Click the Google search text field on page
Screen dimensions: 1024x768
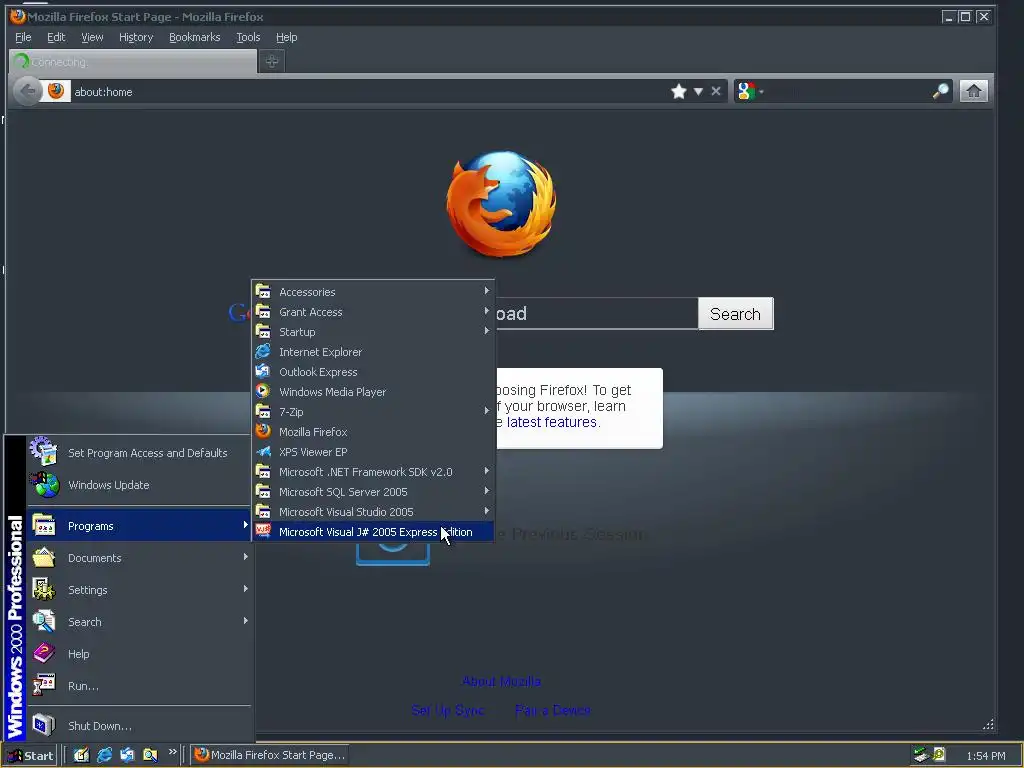(596, 313)
